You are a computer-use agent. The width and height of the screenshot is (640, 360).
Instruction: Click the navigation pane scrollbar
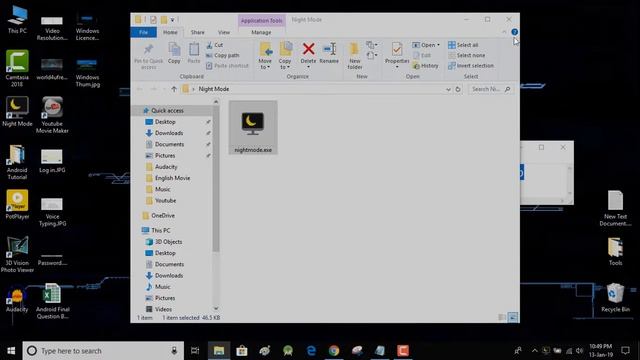point(216,178)
